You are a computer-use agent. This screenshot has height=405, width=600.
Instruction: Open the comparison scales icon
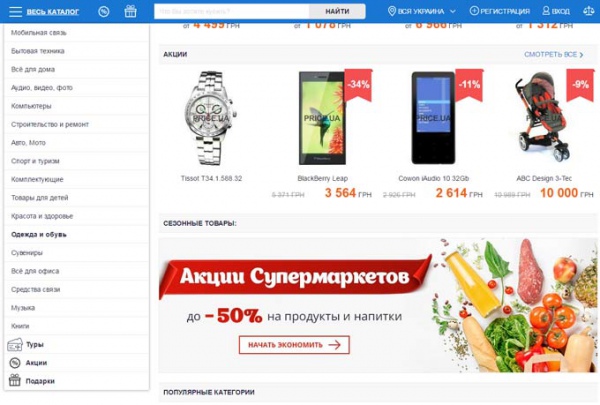click(x=589, y=11)
